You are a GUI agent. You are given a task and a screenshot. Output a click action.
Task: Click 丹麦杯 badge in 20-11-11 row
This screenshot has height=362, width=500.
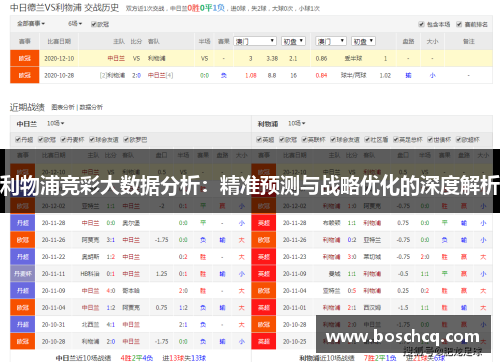[x=23, y=274]
